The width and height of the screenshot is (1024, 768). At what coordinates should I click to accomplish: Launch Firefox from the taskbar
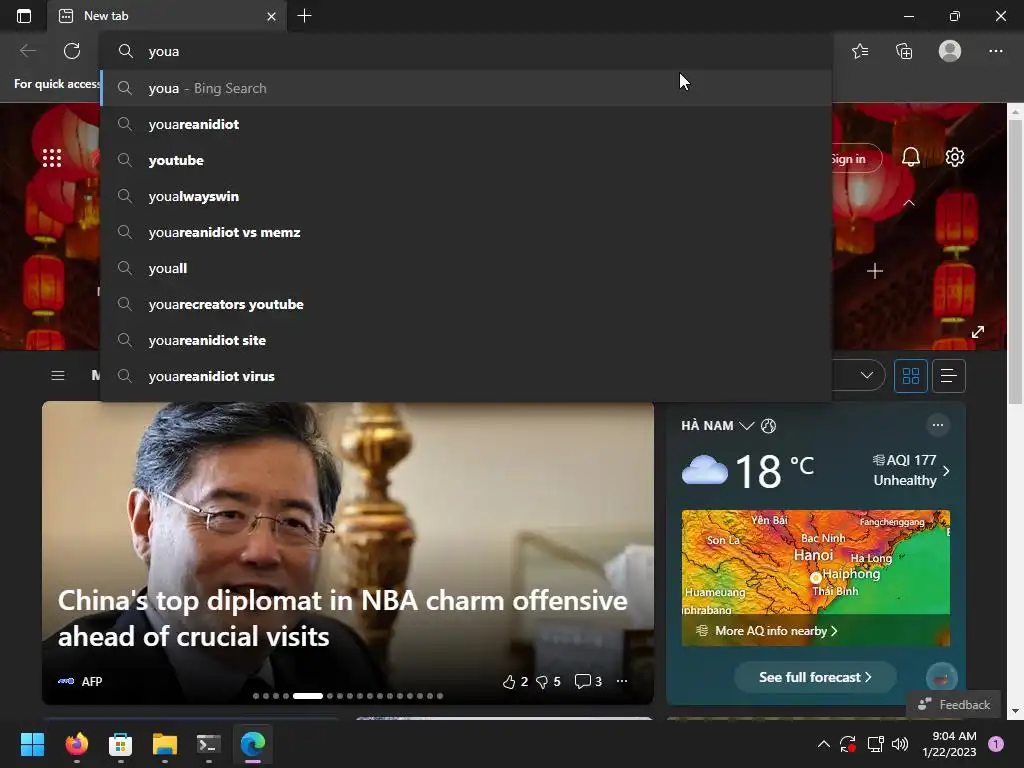[76, 744]
